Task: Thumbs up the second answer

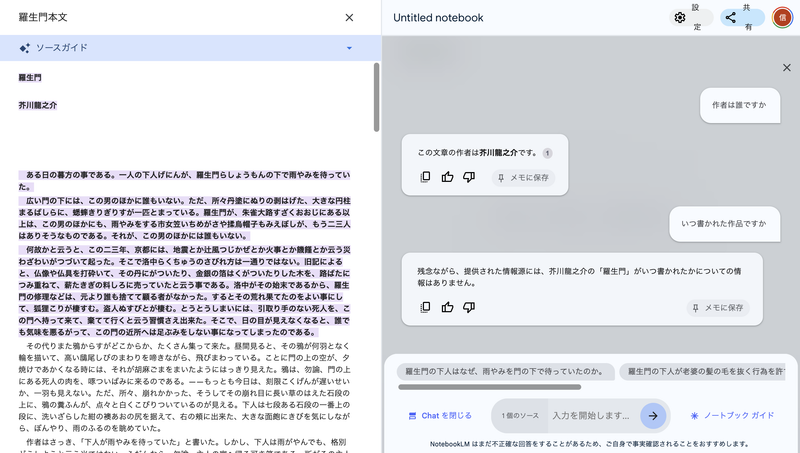Action: [x=447, y=307]
